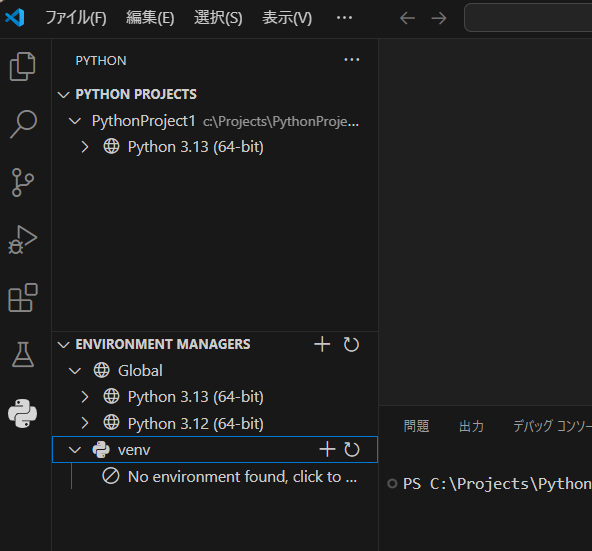592x551 pixels.
Task: Switch to the 出力 panel tab
Action: click(x=471, y=426)
